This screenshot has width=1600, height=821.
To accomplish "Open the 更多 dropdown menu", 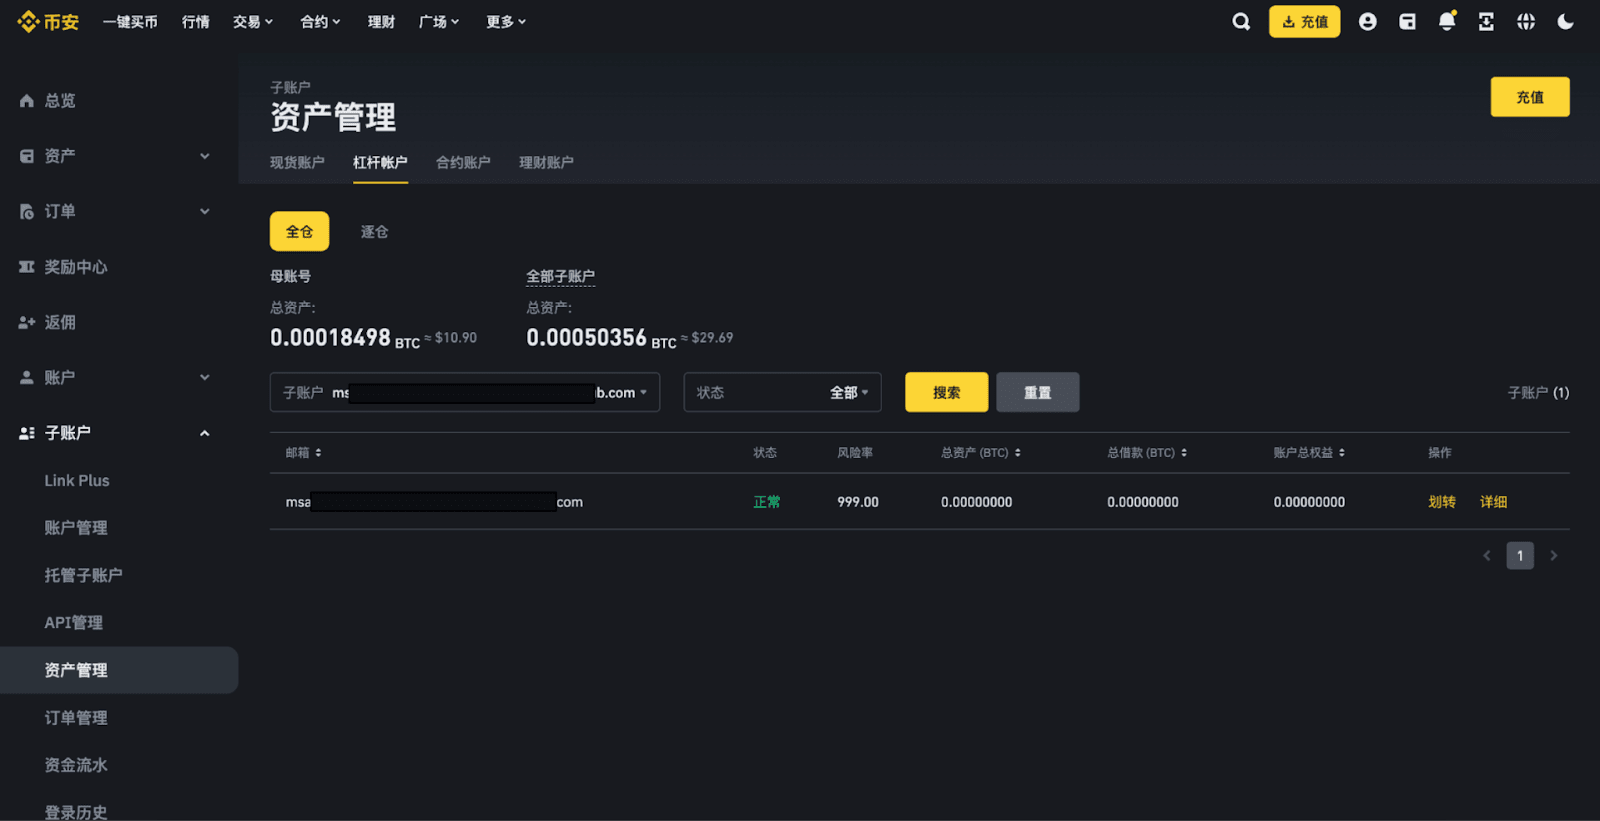I will 506,22.
